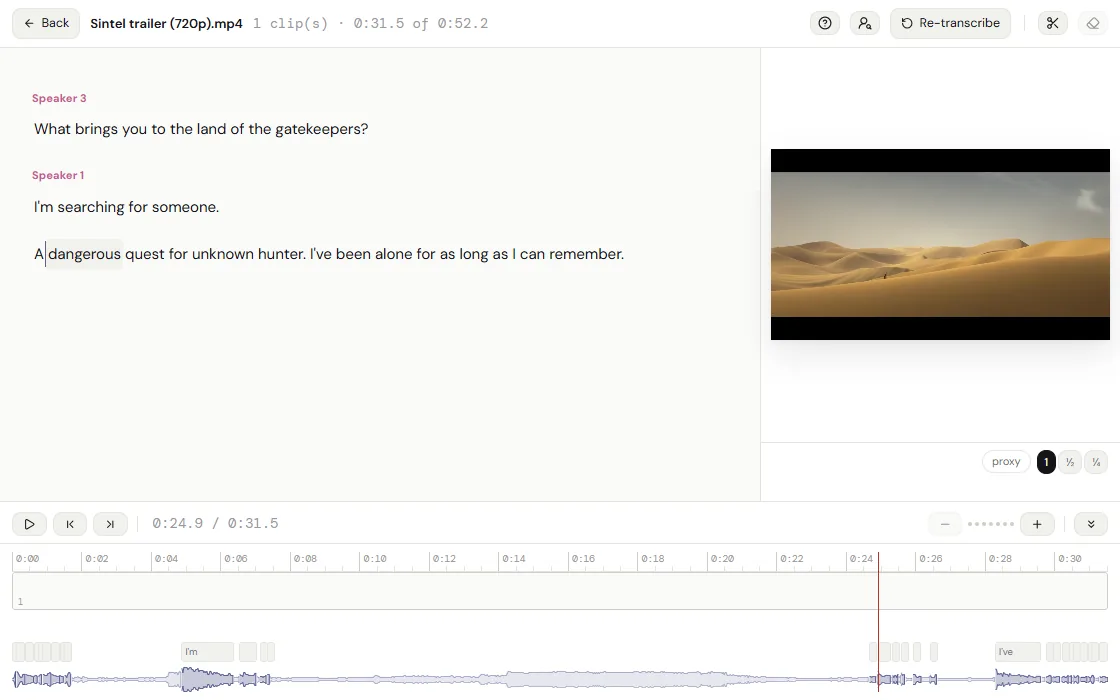Zoom in the timeline with plus
The image size is (1120, 700).
1037,524
